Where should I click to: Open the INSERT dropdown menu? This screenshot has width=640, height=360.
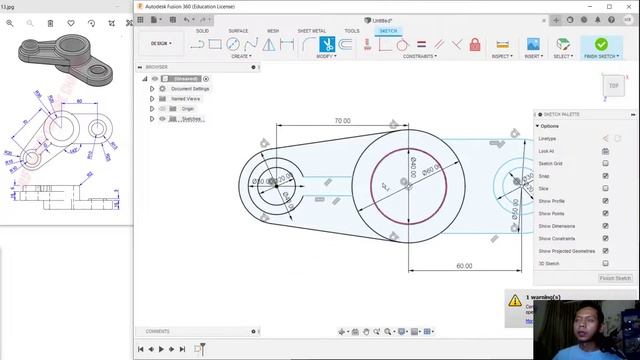(533, 56)
